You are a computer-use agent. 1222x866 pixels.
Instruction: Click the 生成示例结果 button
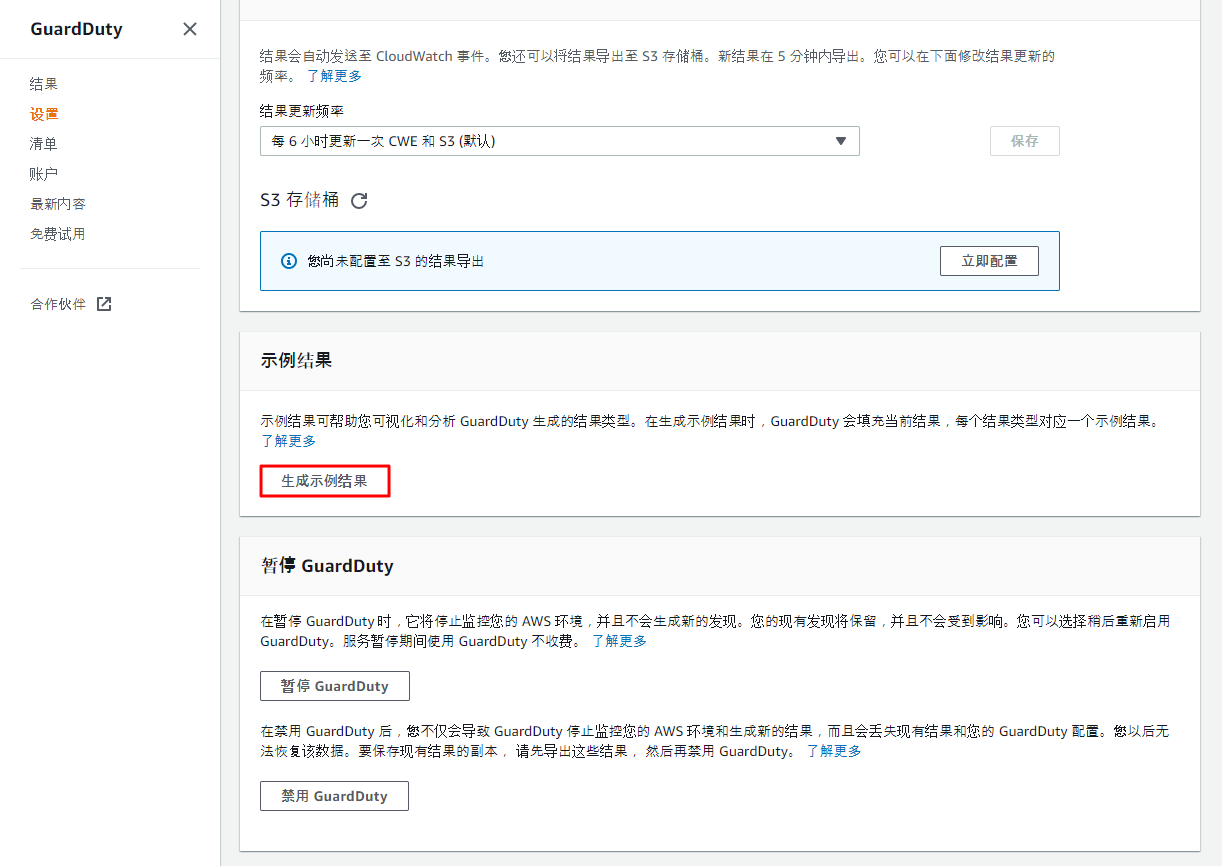tap(324, 481)
